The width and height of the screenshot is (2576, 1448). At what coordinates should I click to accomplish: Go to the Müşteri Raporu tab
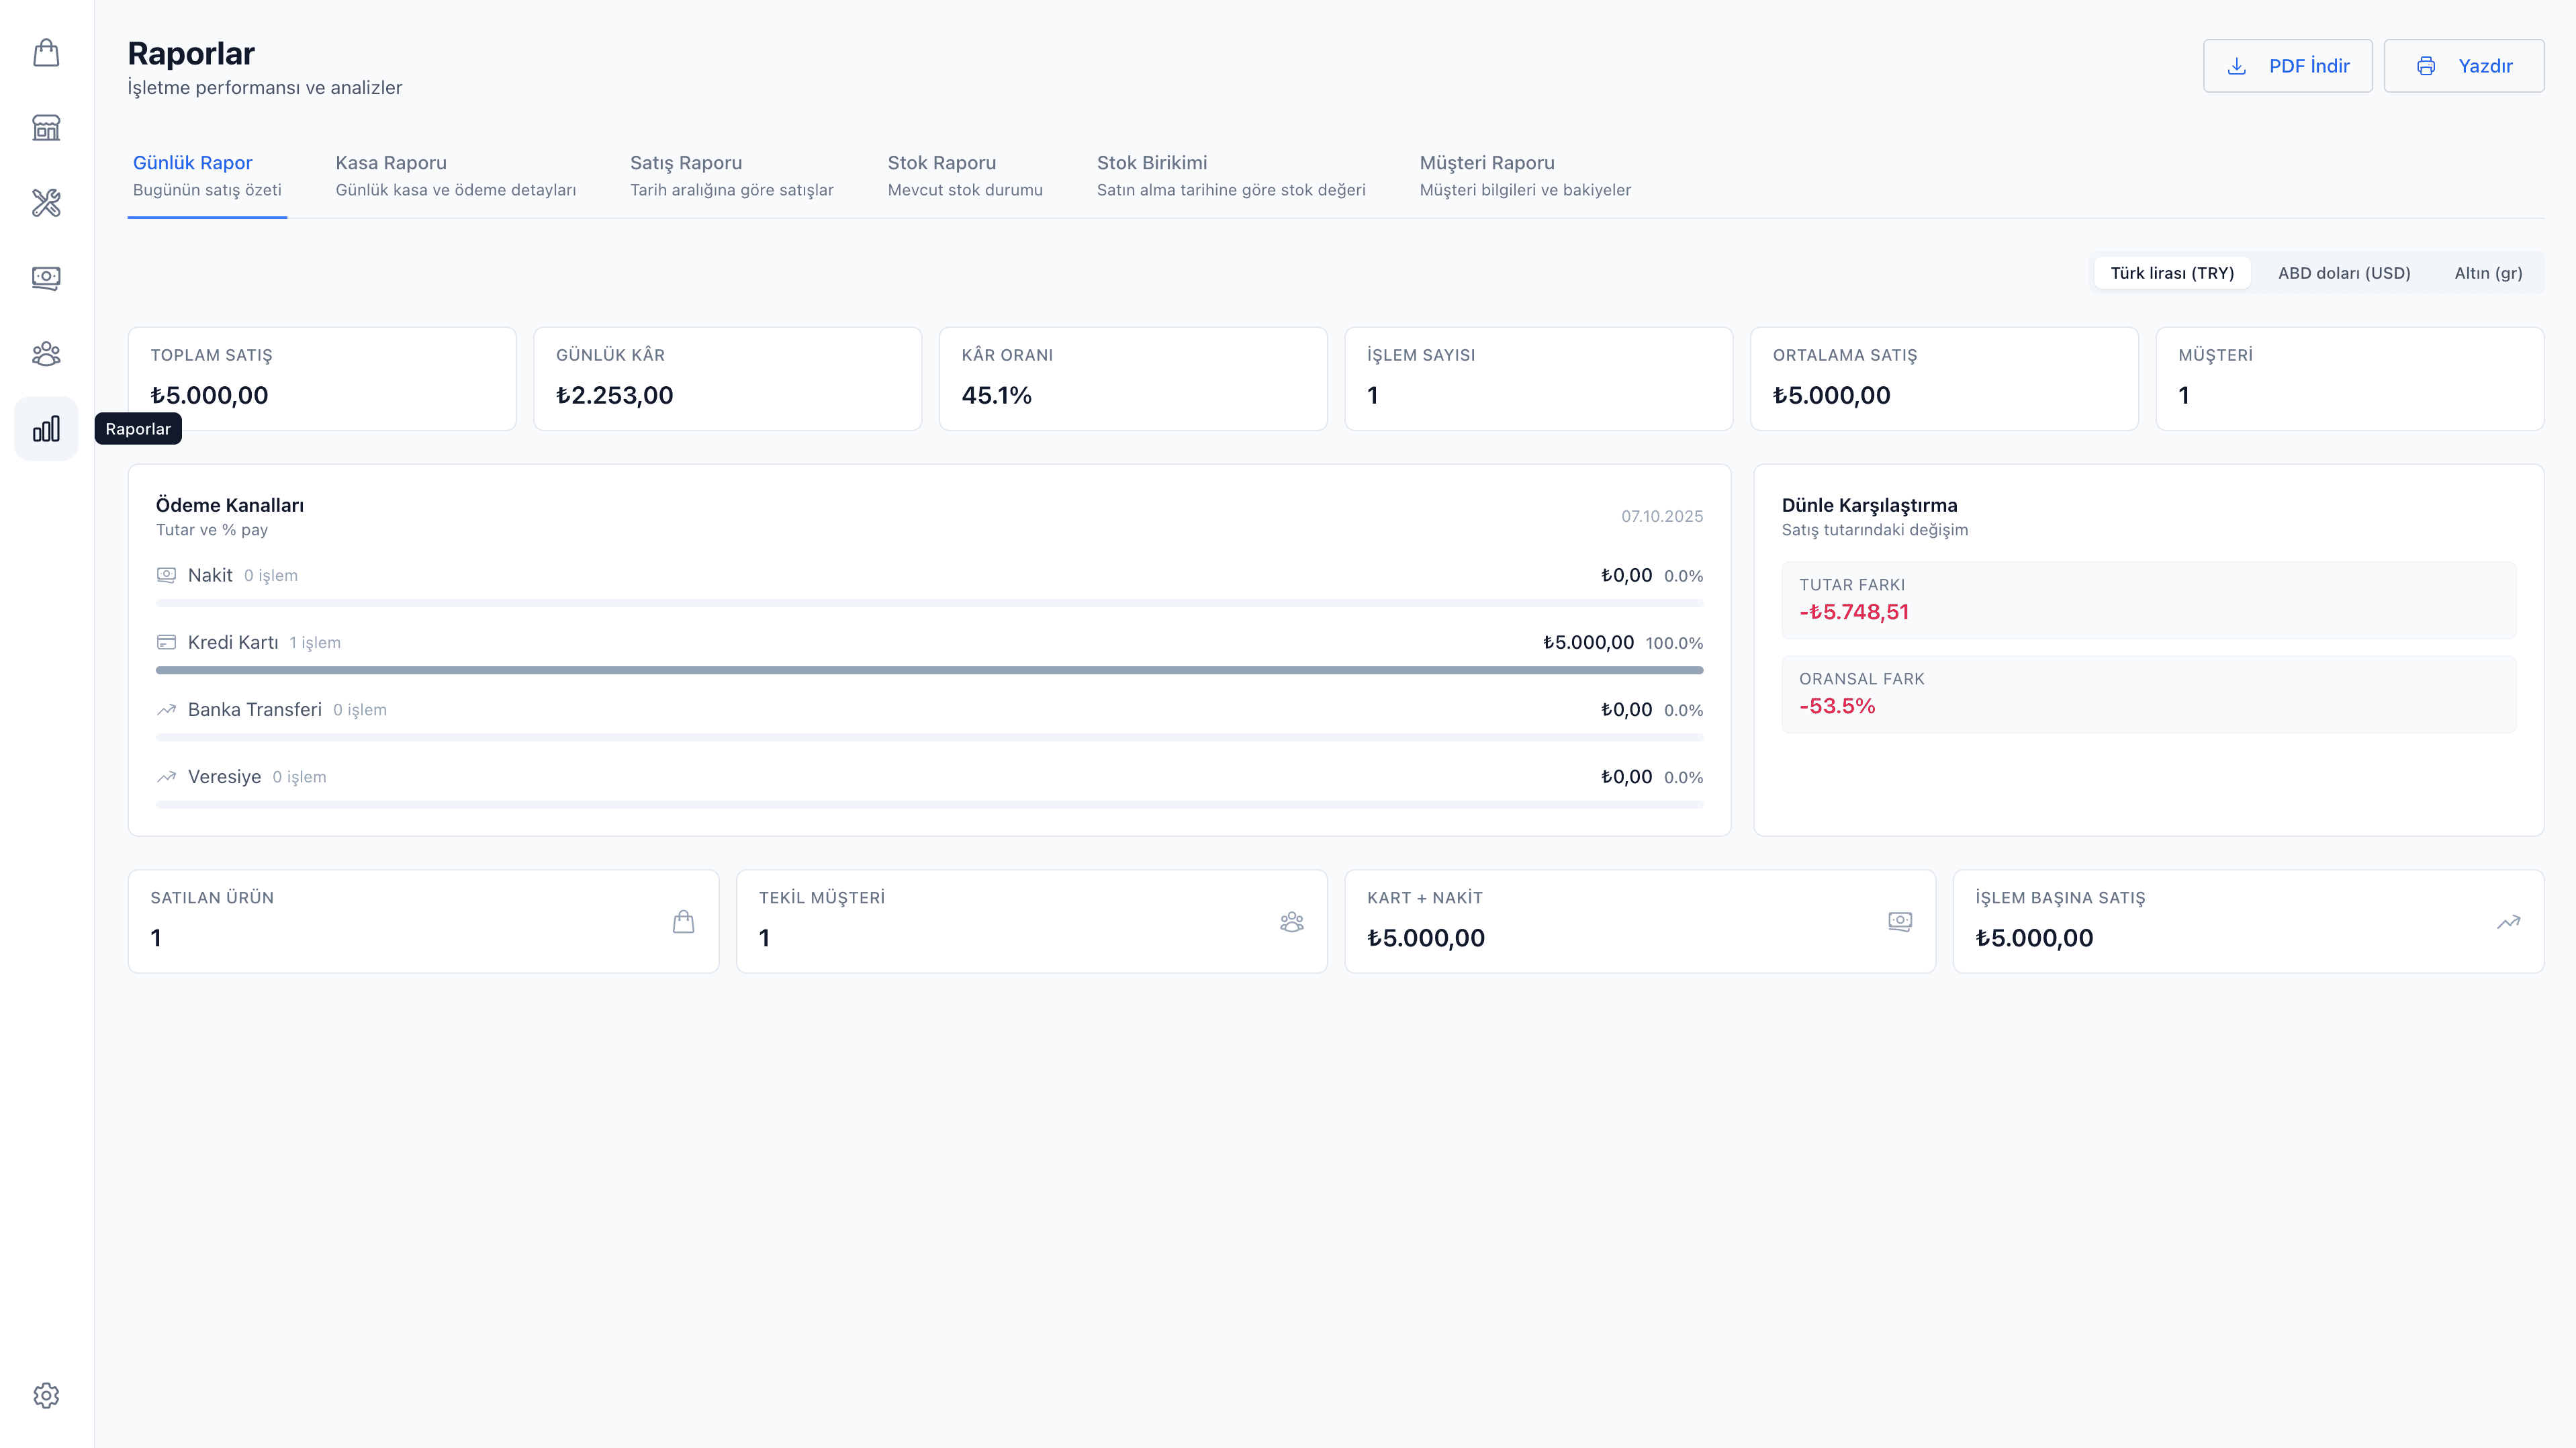[x=1524, y=175]
